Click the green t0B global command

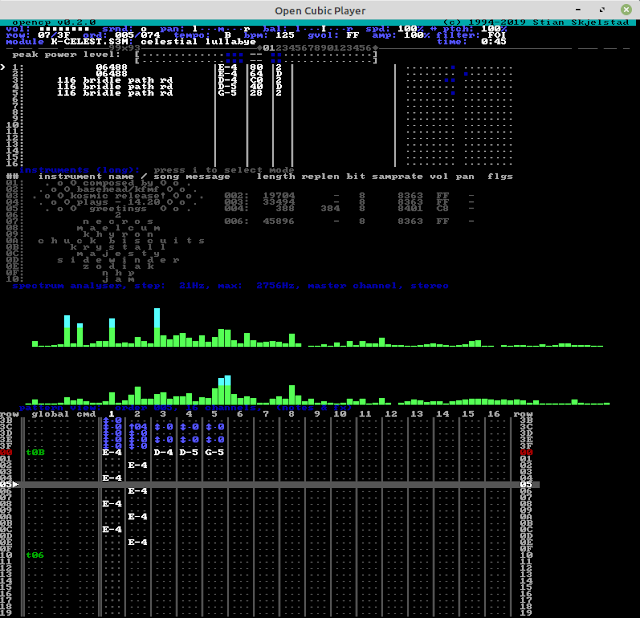click(35, 452)
